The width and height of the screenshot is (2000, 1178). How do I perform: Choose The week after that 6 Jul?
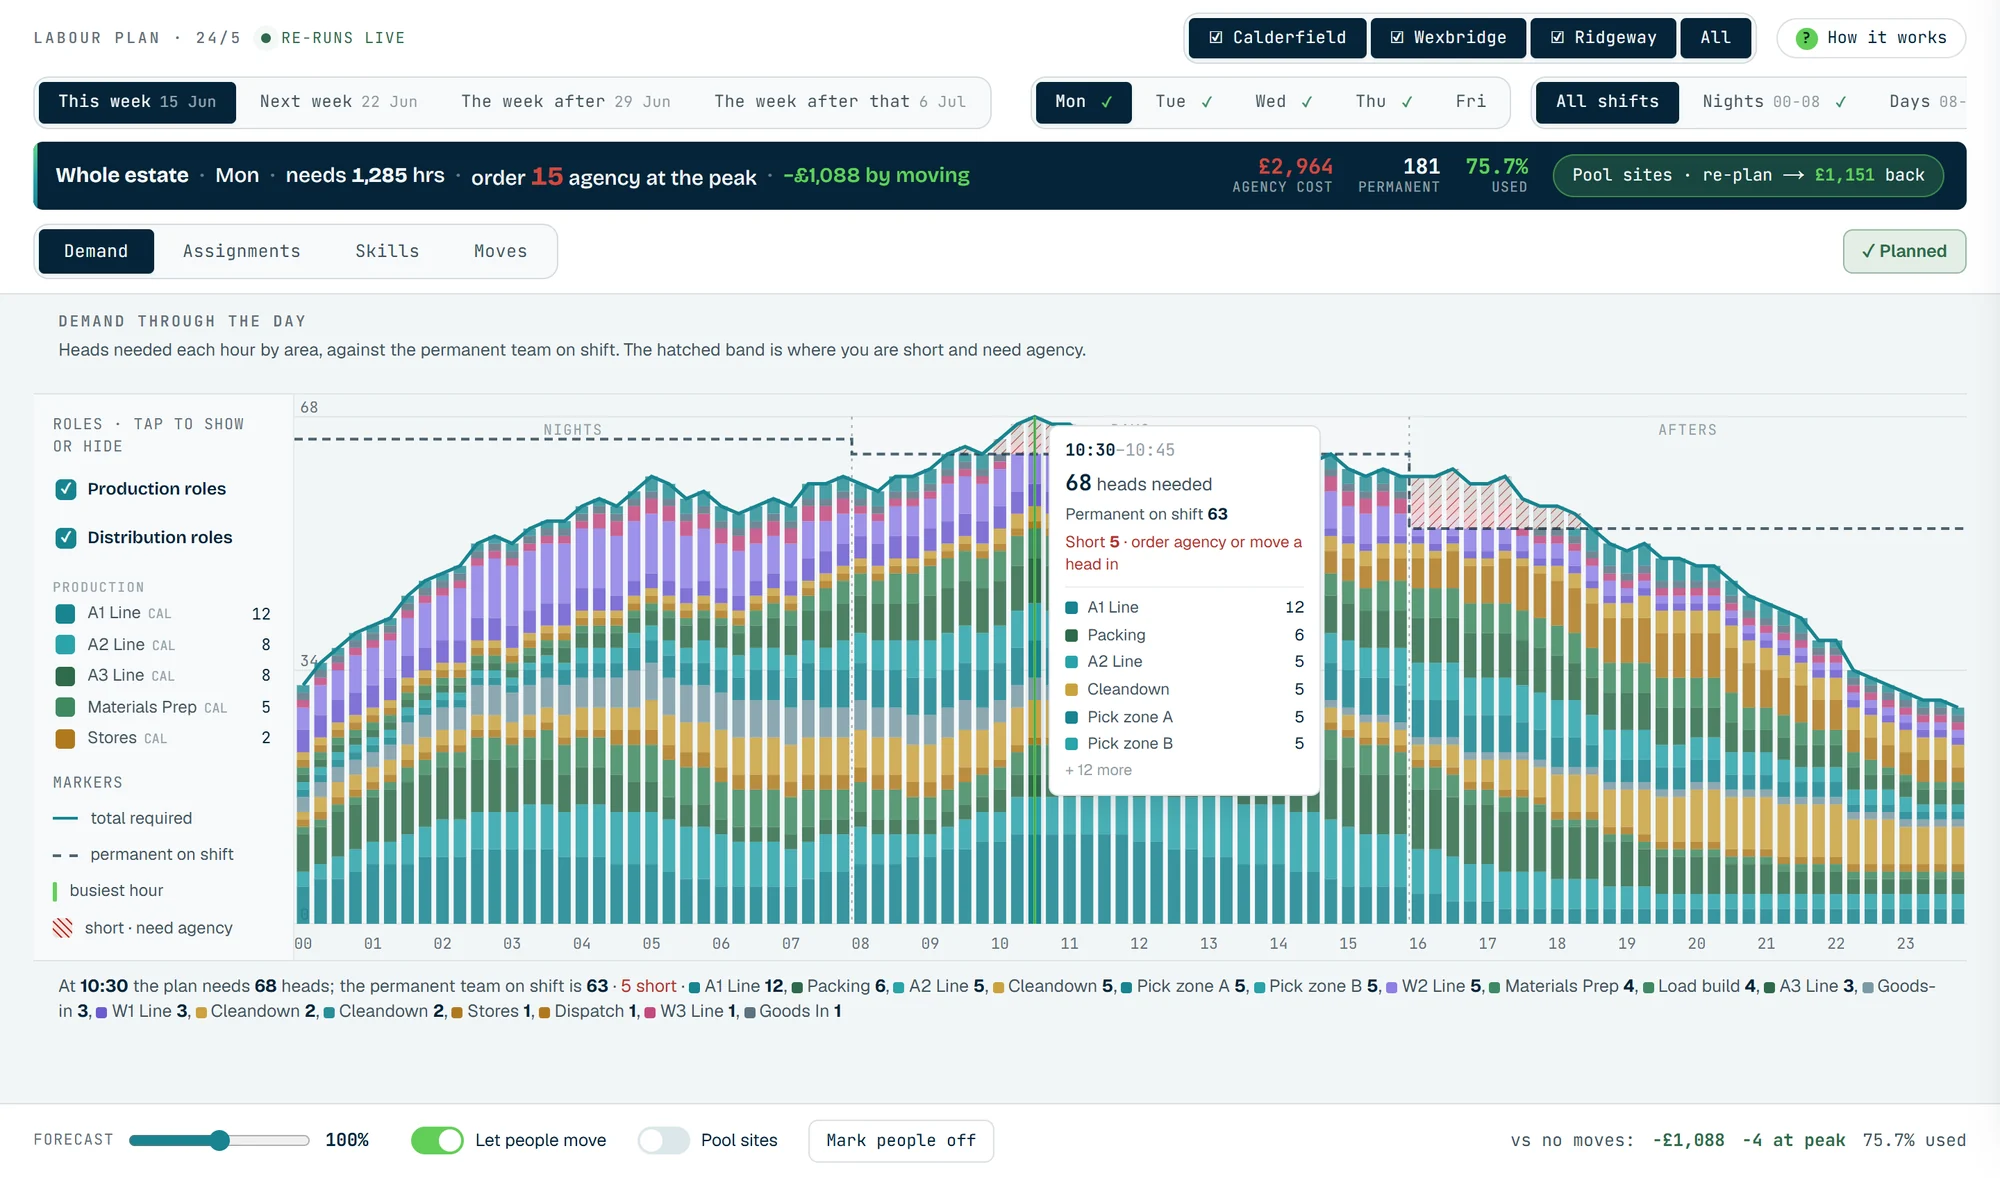(x=840, y=102)
